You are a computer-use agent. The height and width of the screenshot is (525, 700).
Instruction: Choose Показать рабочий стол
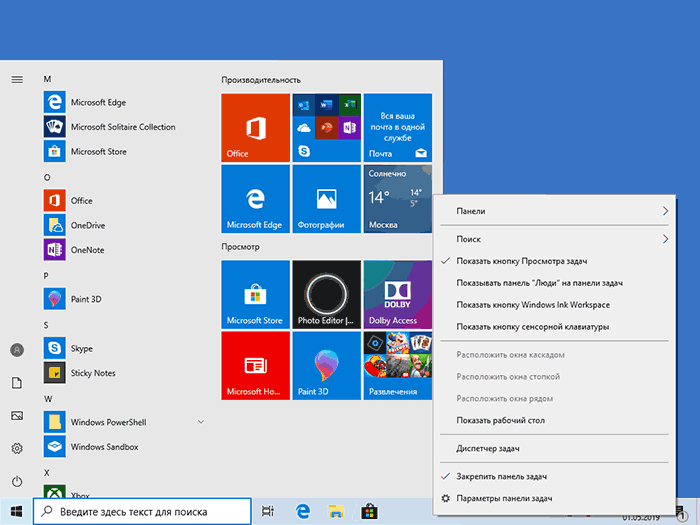coord(554,420)
